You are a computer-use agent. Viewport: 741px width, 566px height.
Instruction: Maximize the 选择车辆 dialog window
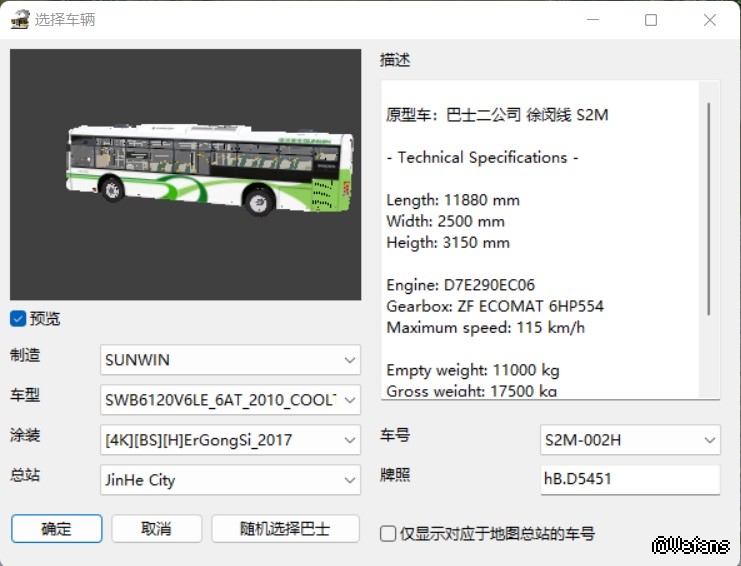[651, 20]
